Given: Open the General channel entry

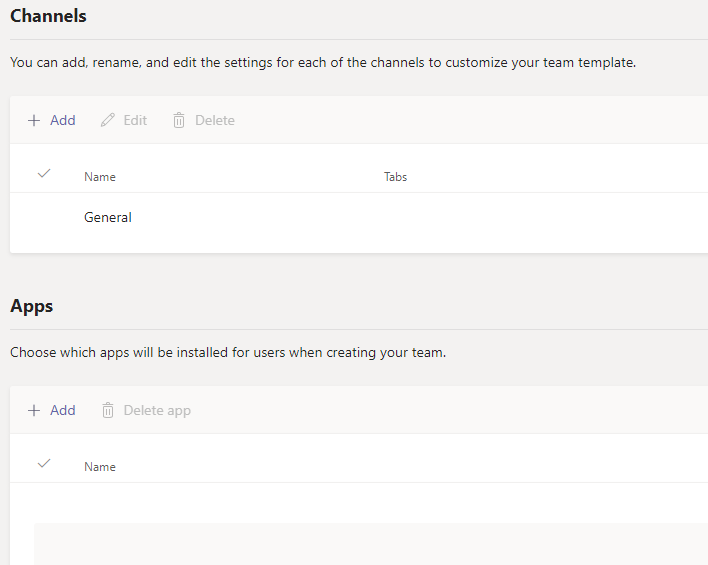Looking at the screenshot, I should point(108,218).
